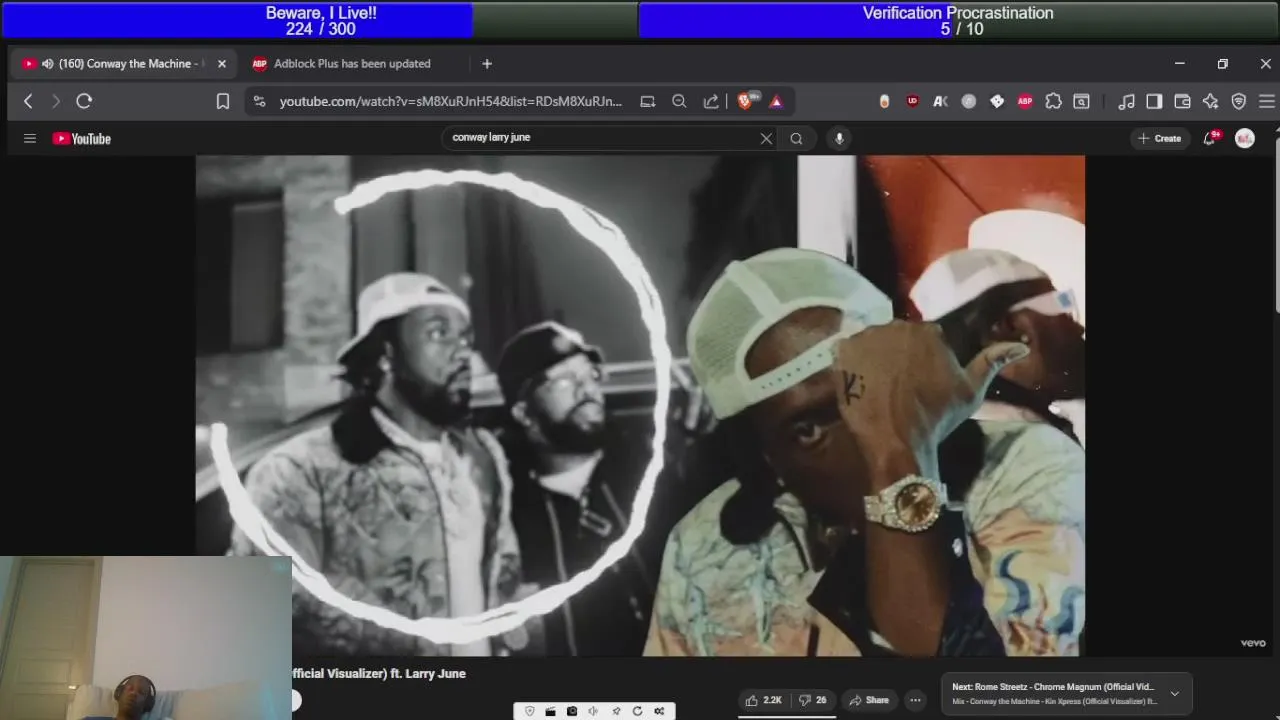Click the settings gears in floating toolbar
This screenshot has width=1280, height=720.
[659, 711]
